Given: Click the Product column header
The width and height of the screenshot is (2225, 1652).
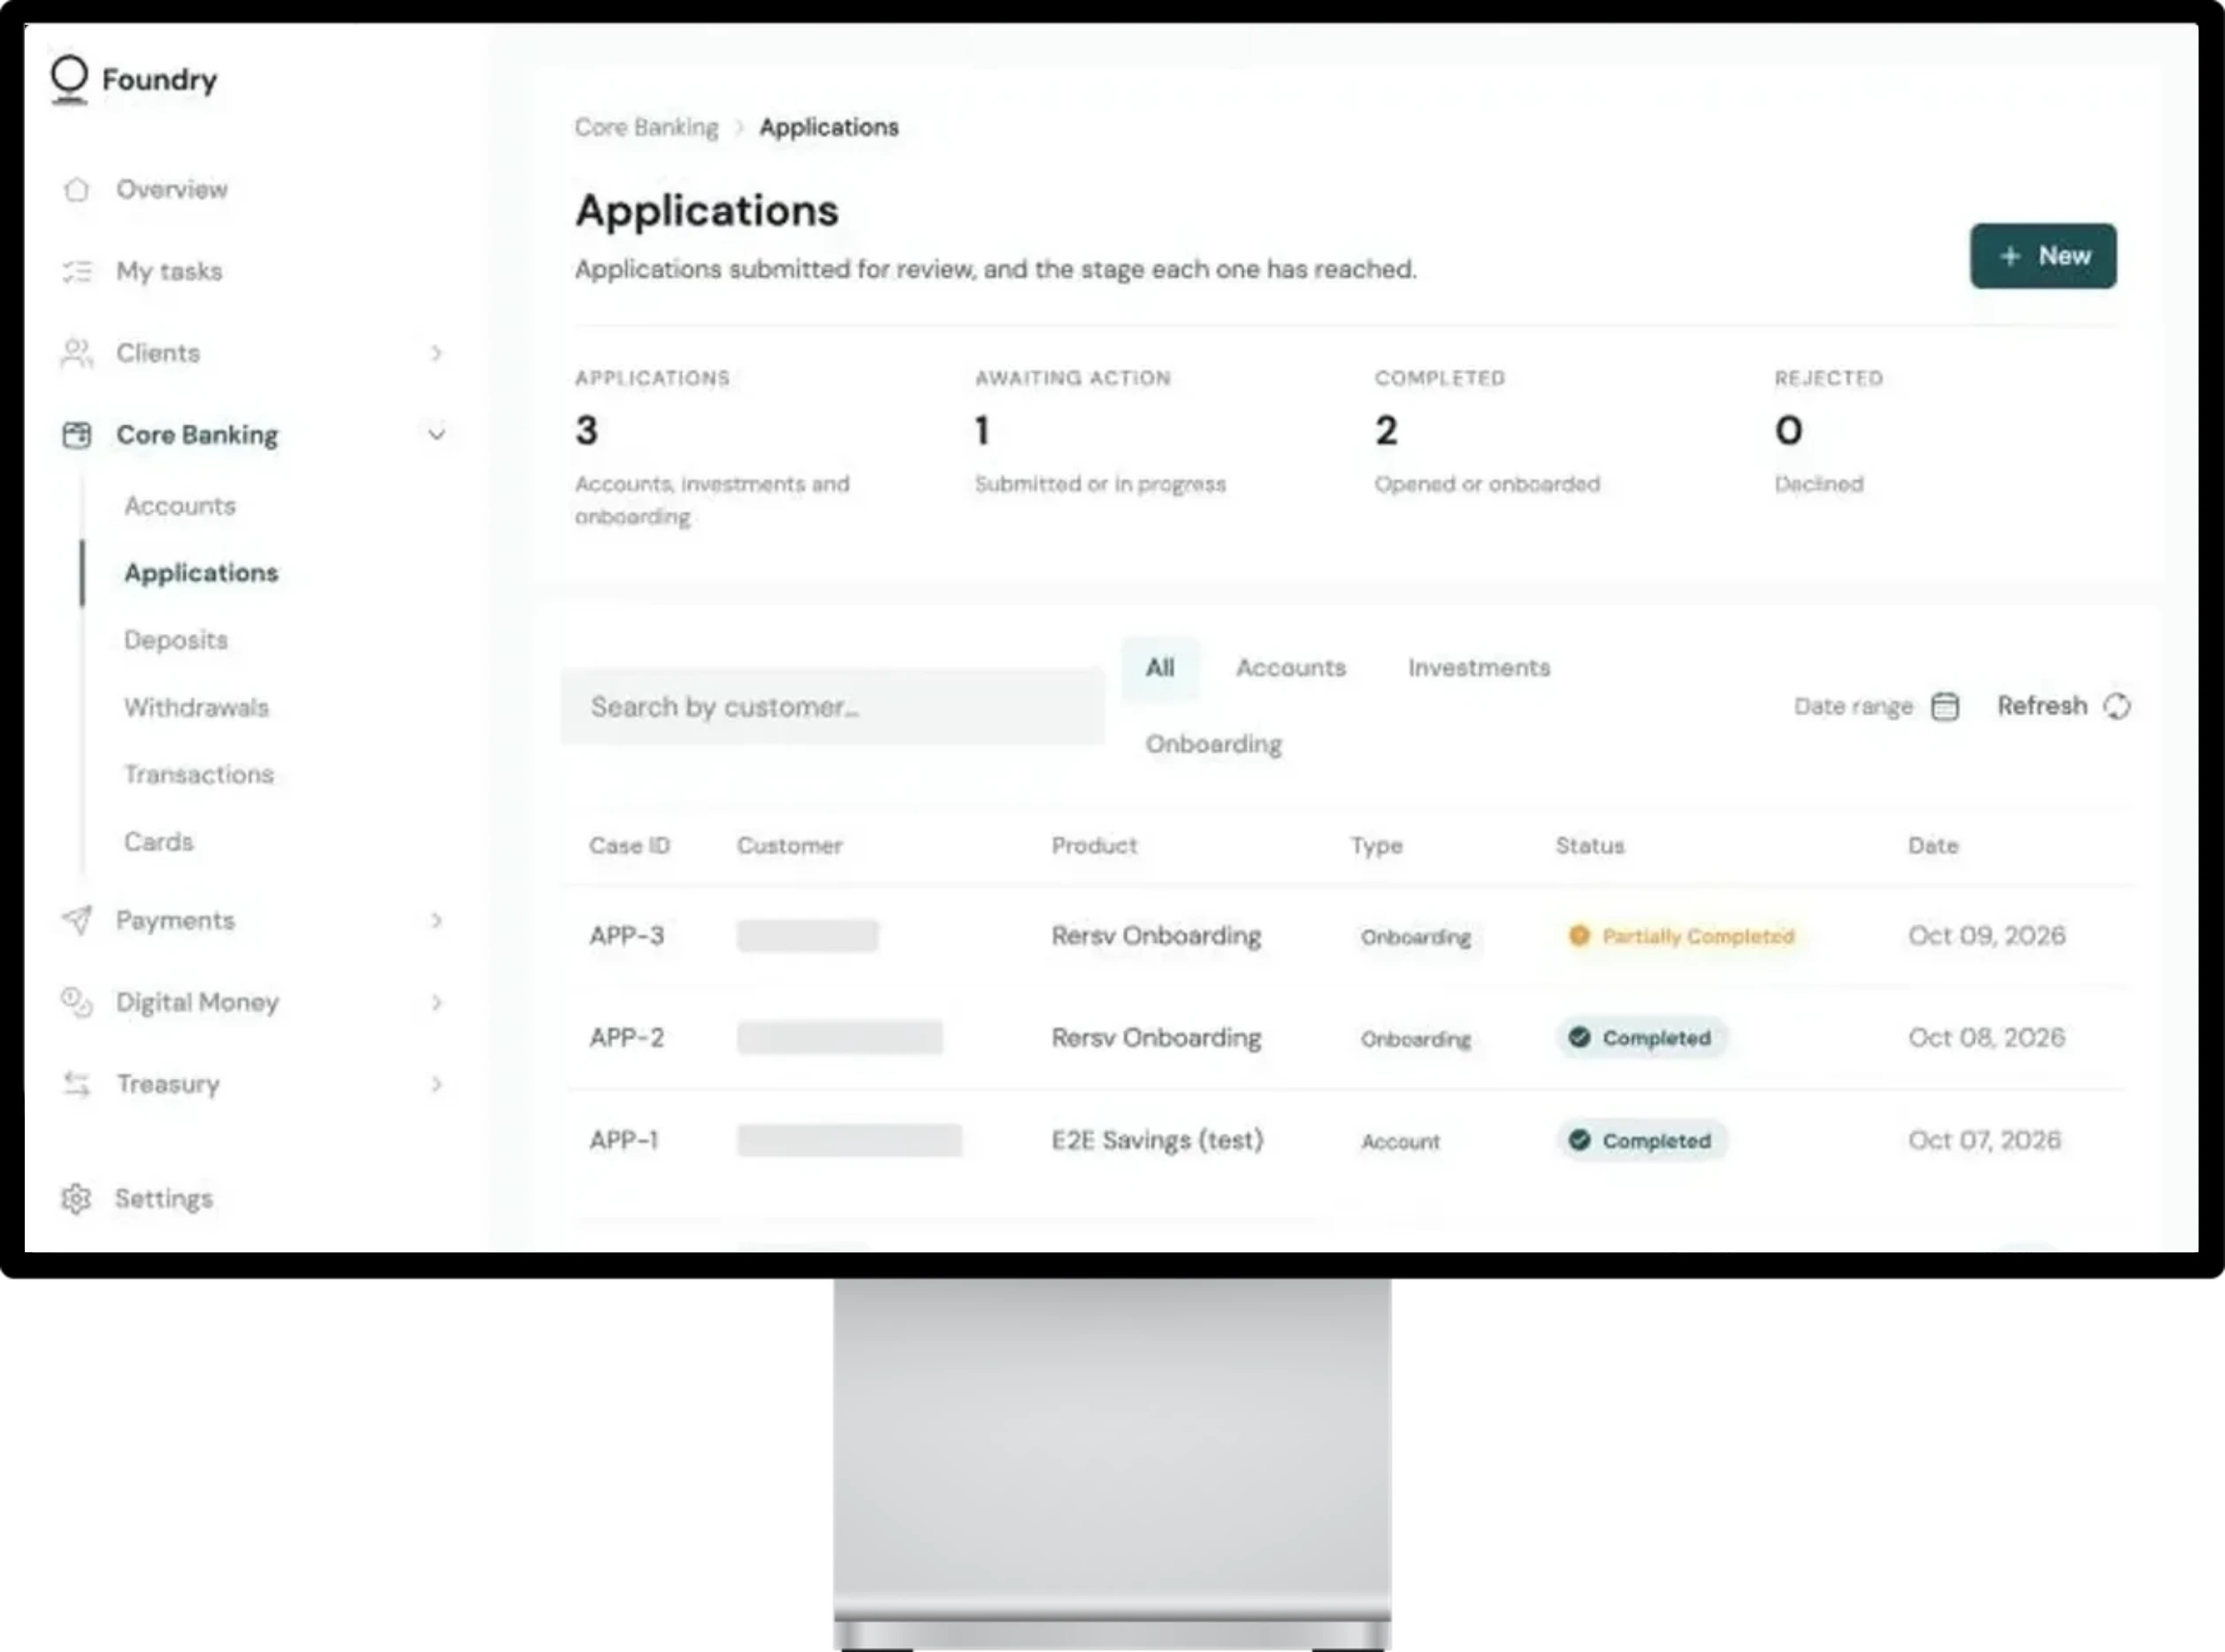Looking at the screenshot, I should [x=1094, y=846].
